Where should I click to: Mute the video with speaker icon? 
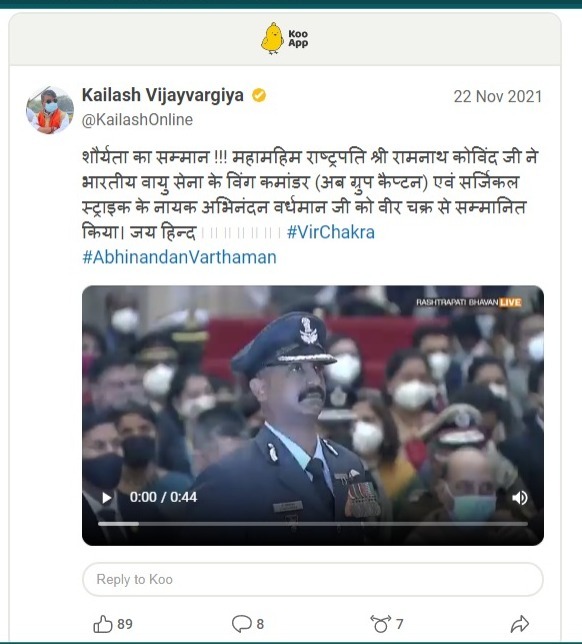[520, 498]
